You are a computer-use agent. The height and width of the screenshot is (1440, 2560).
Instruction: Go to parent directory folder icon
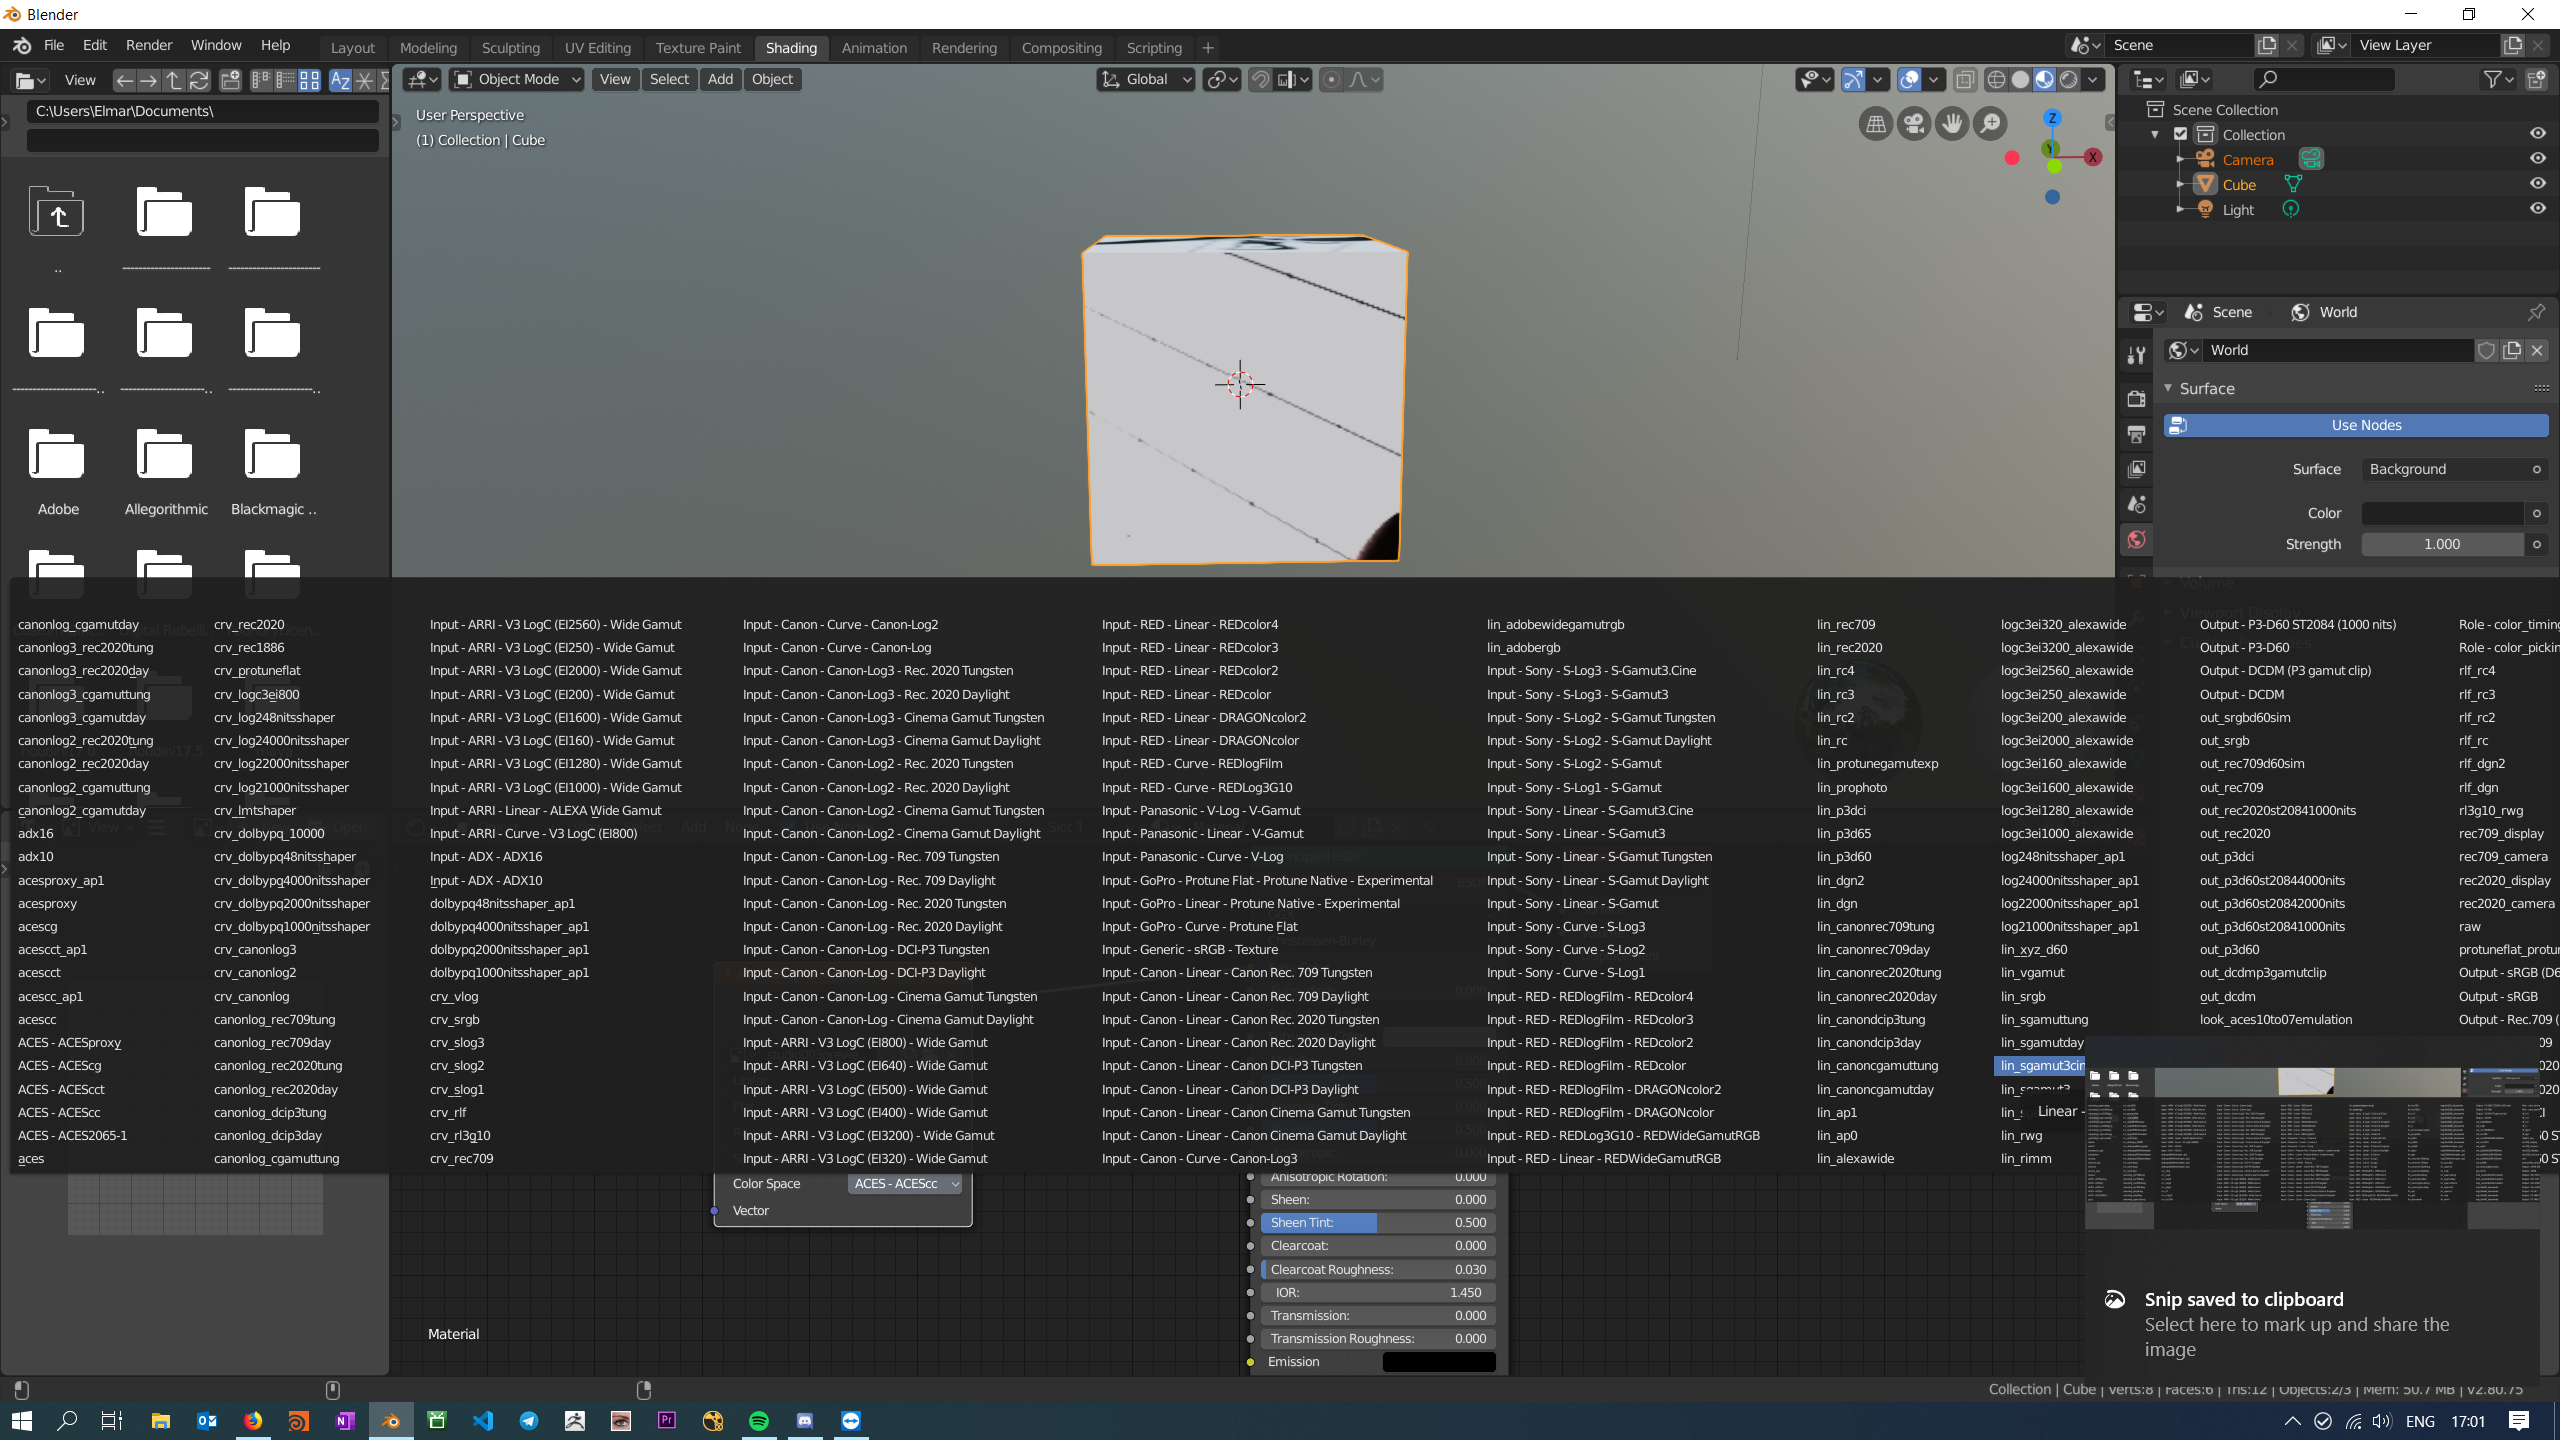[173, 80]
